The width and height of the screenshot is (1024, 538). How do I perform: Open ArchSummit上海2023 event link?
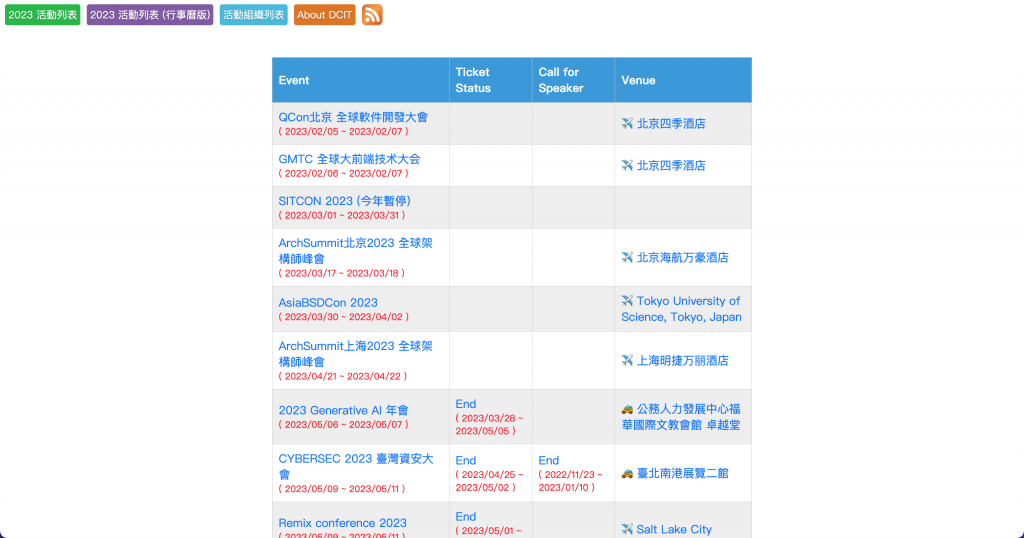[x=355, y=354]
